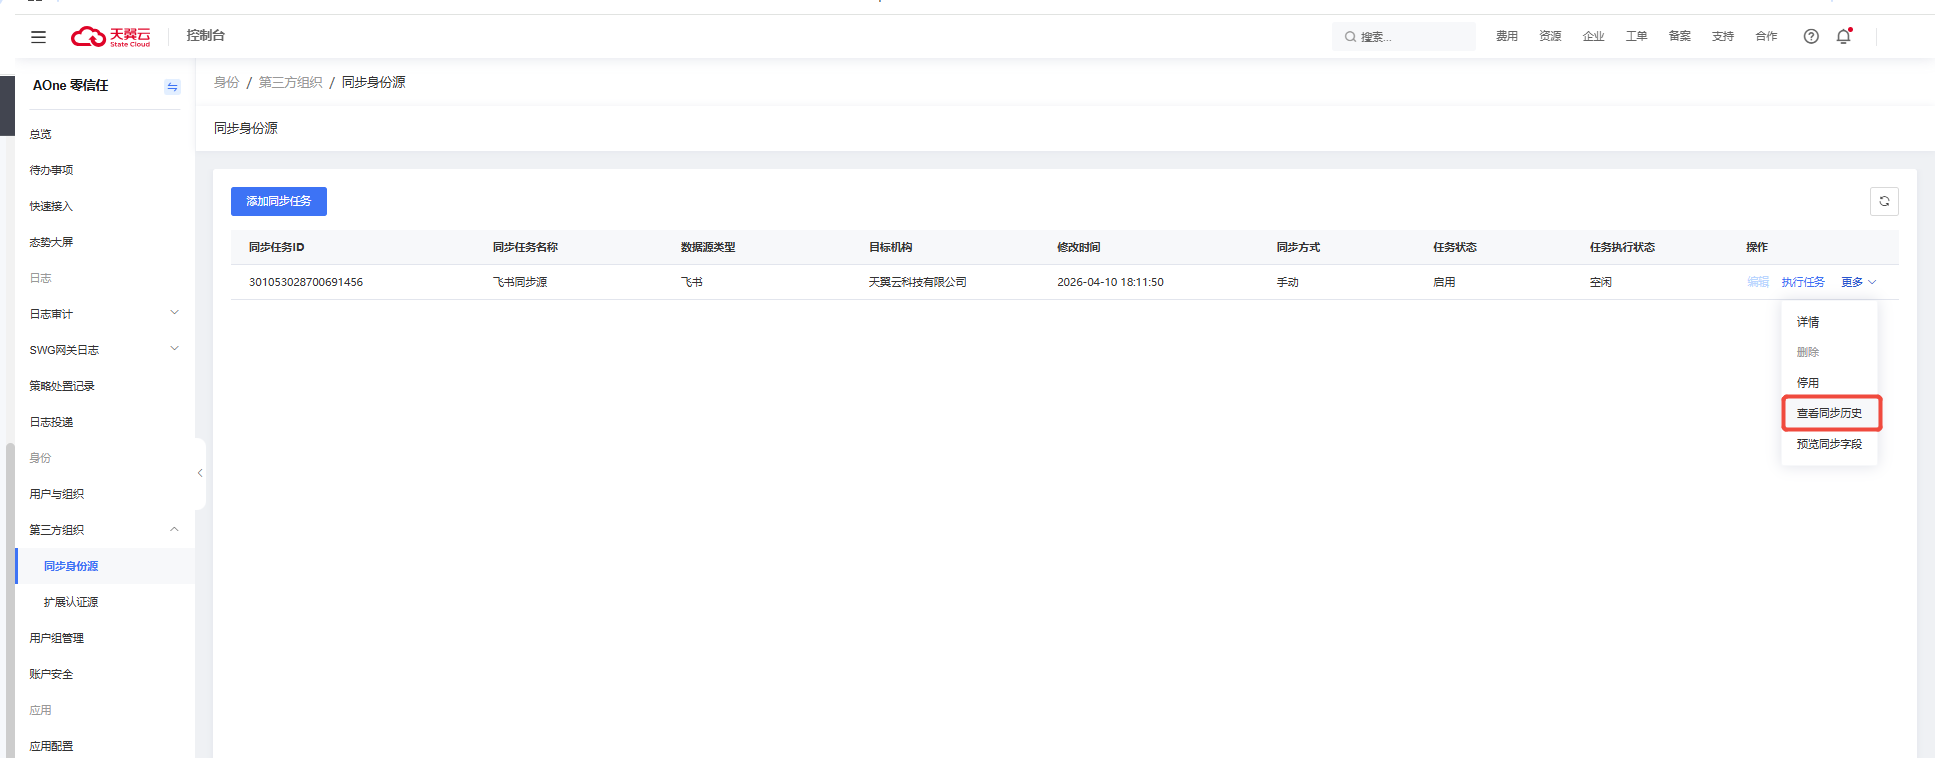Open the 更多 dropdown in operations column

(x=1858, y=283)
